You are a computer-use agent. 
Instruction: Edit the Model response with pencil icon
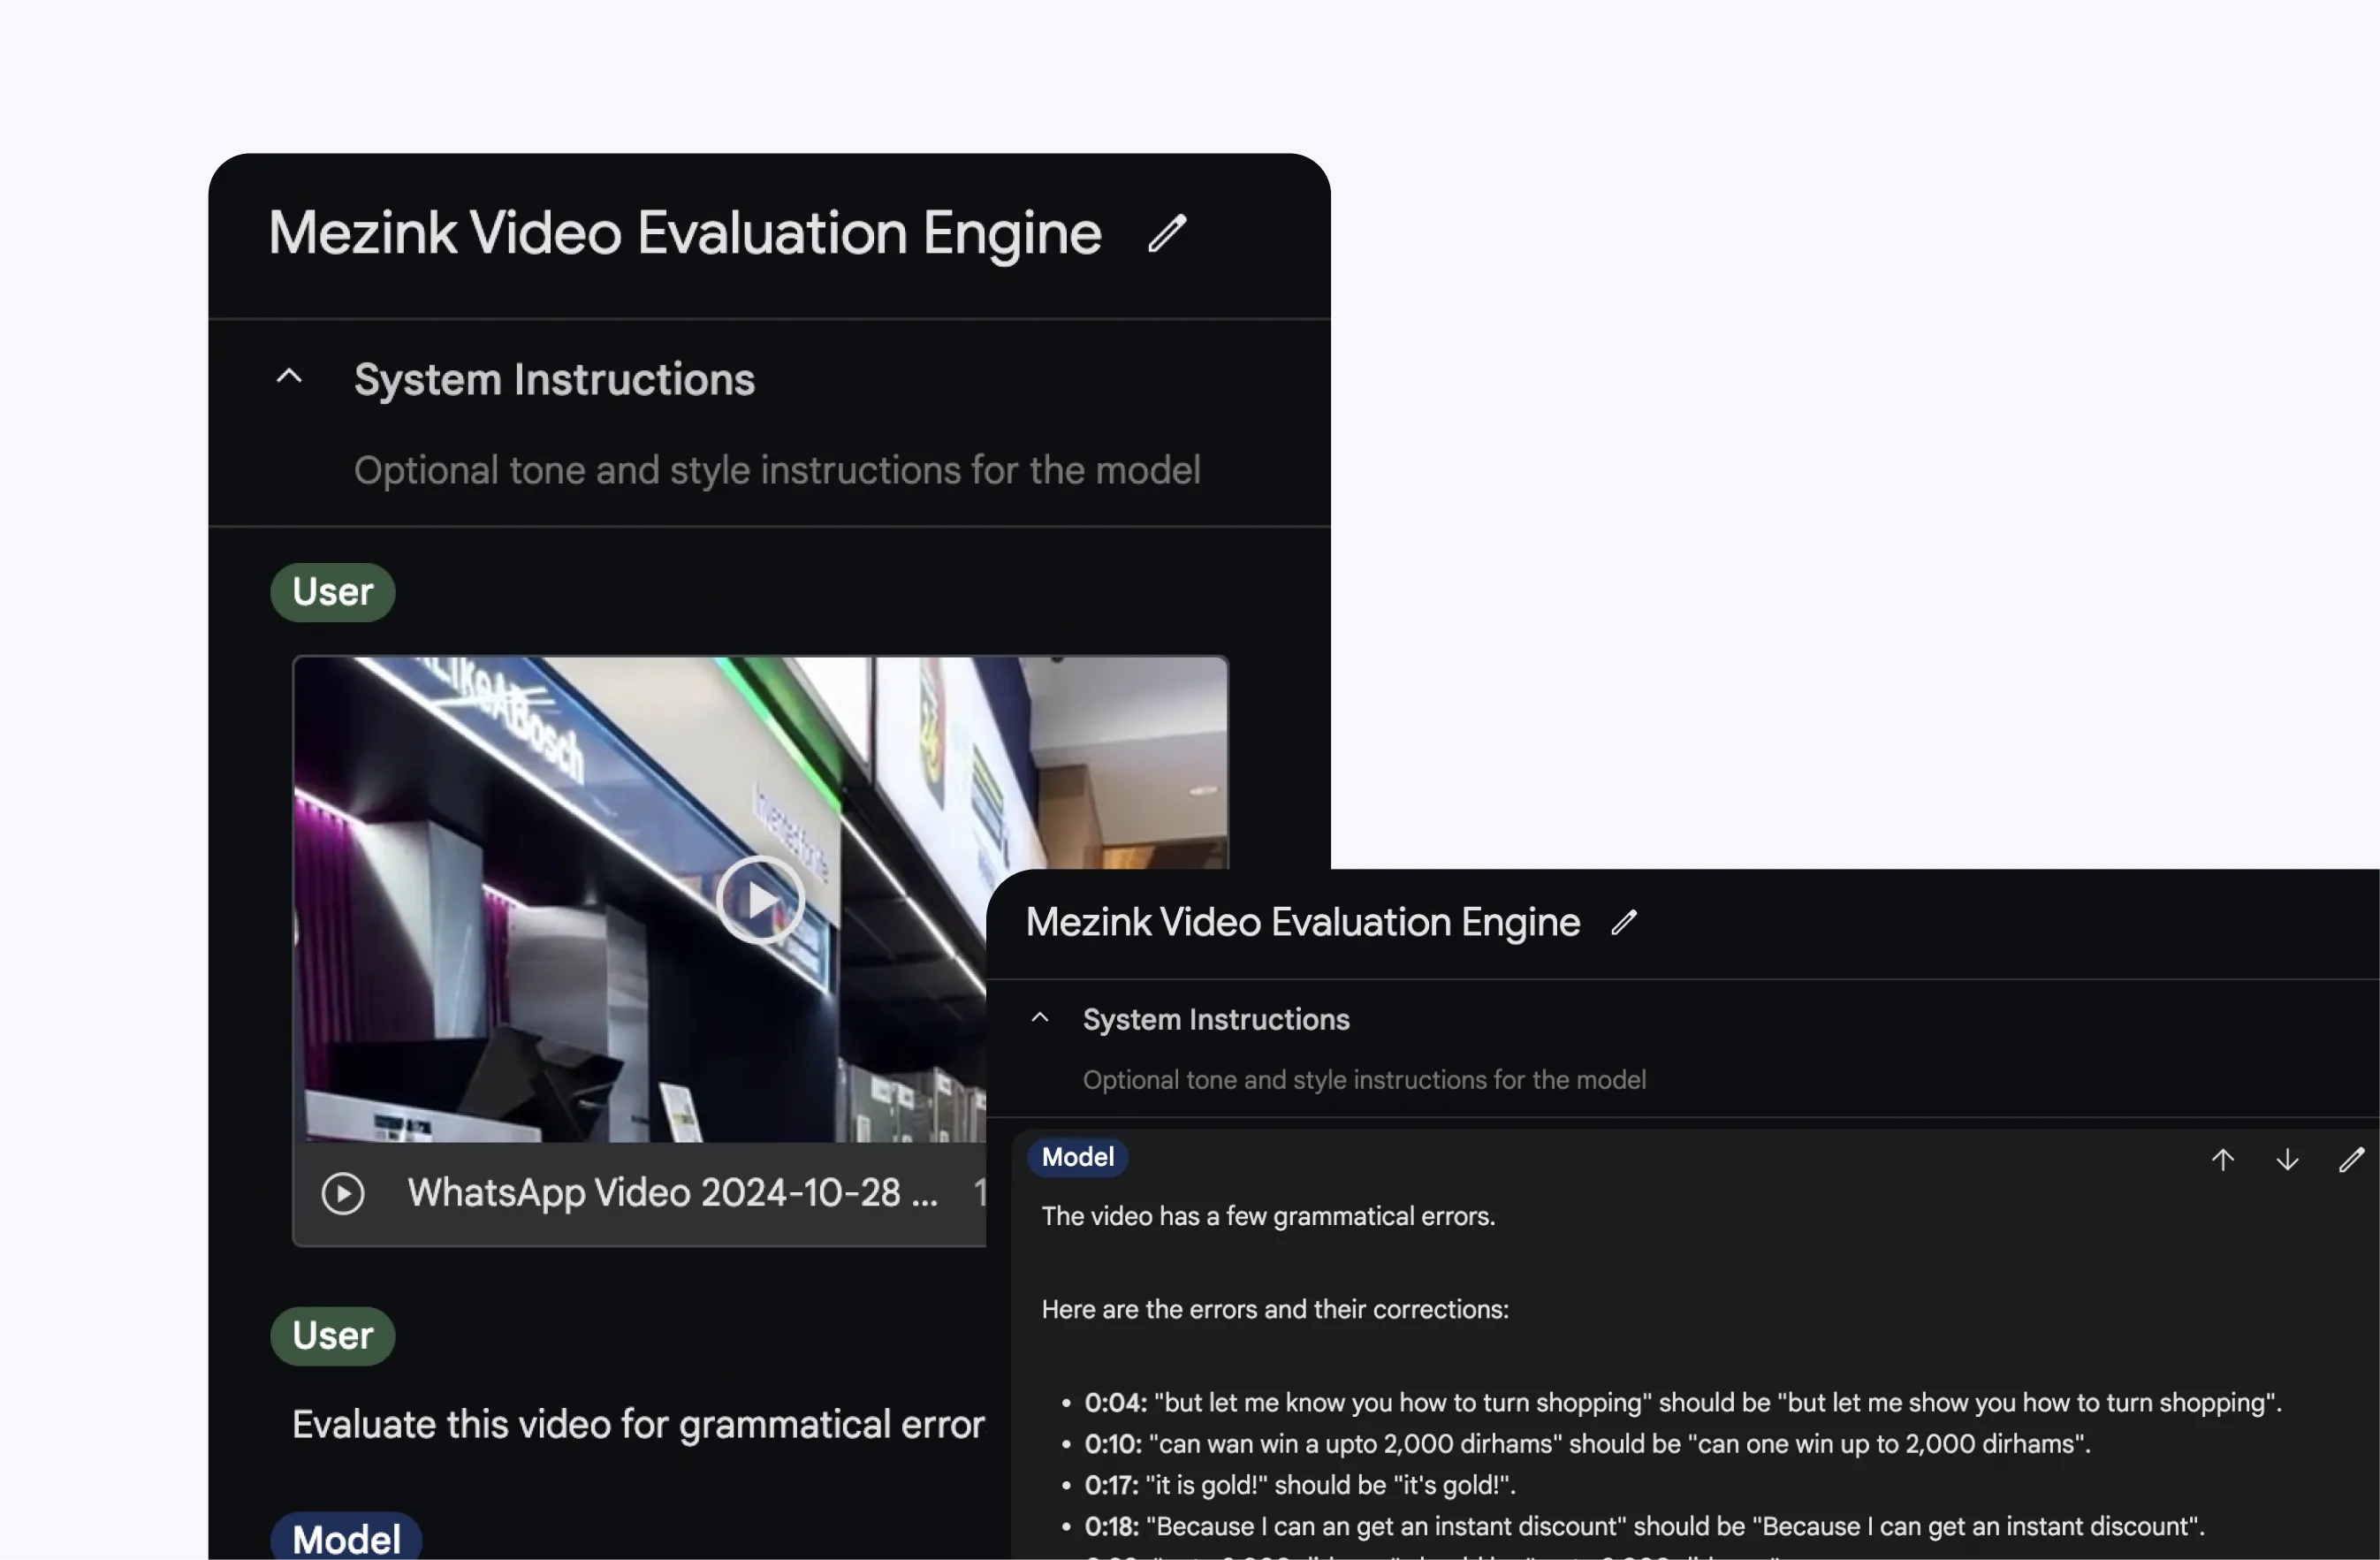pyautogui.click(x=2351, y=1160)
